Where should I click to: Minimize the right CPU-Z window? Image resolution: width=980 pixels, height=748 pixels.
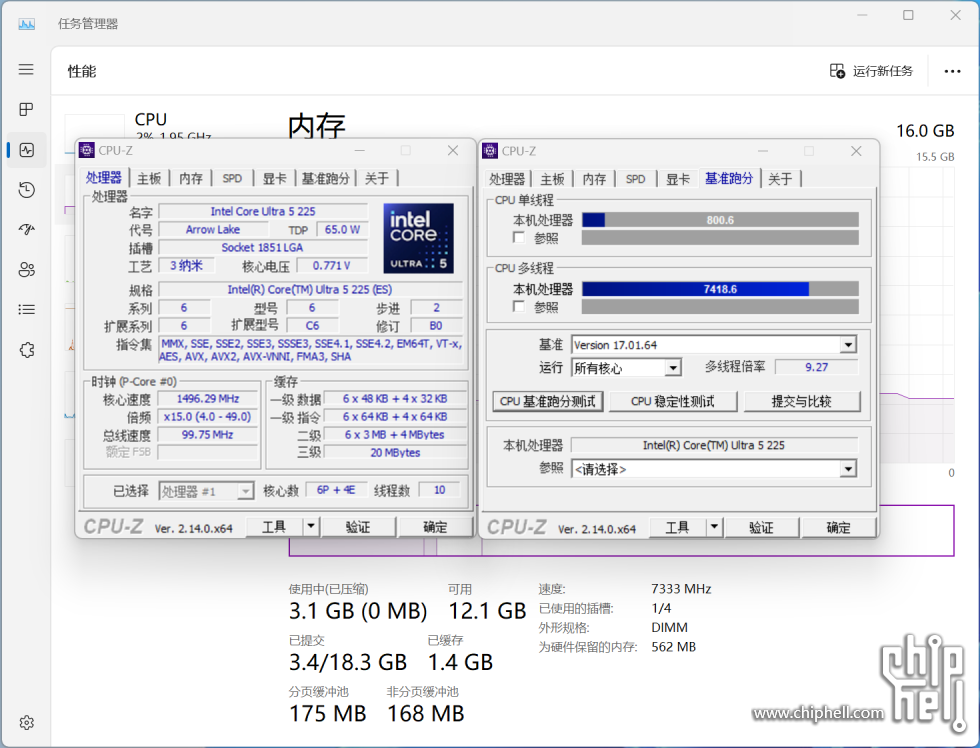pyautogui.click(x=763, y=151)
